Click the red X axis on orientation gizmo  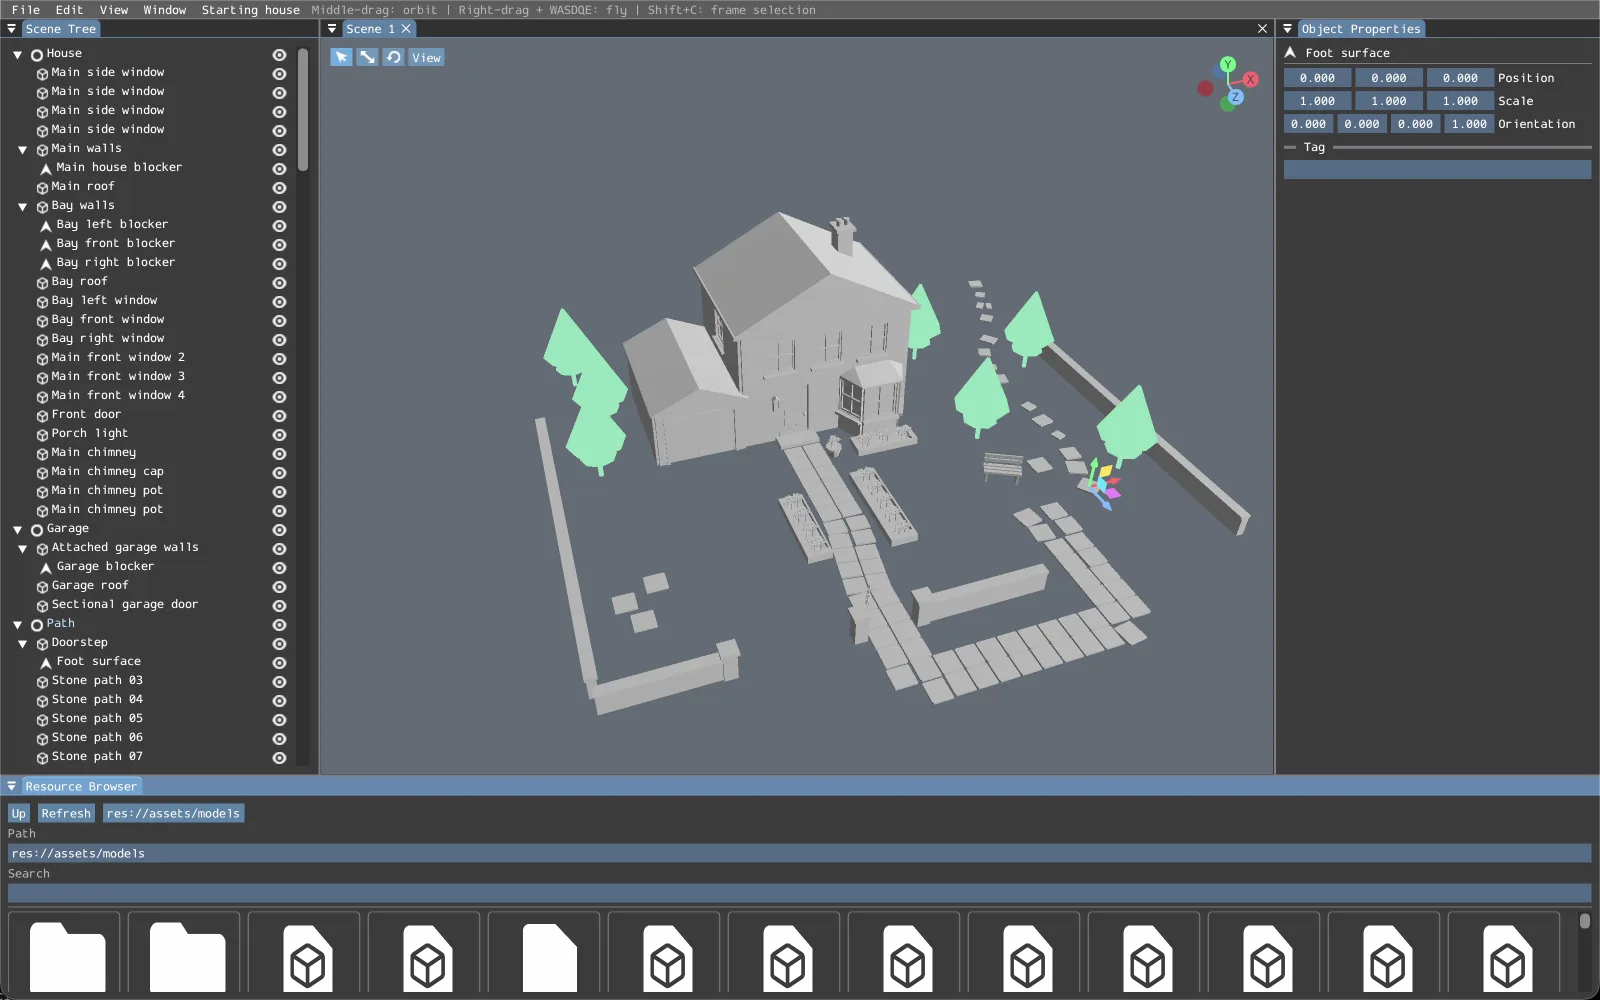[x=1250, y=79]
